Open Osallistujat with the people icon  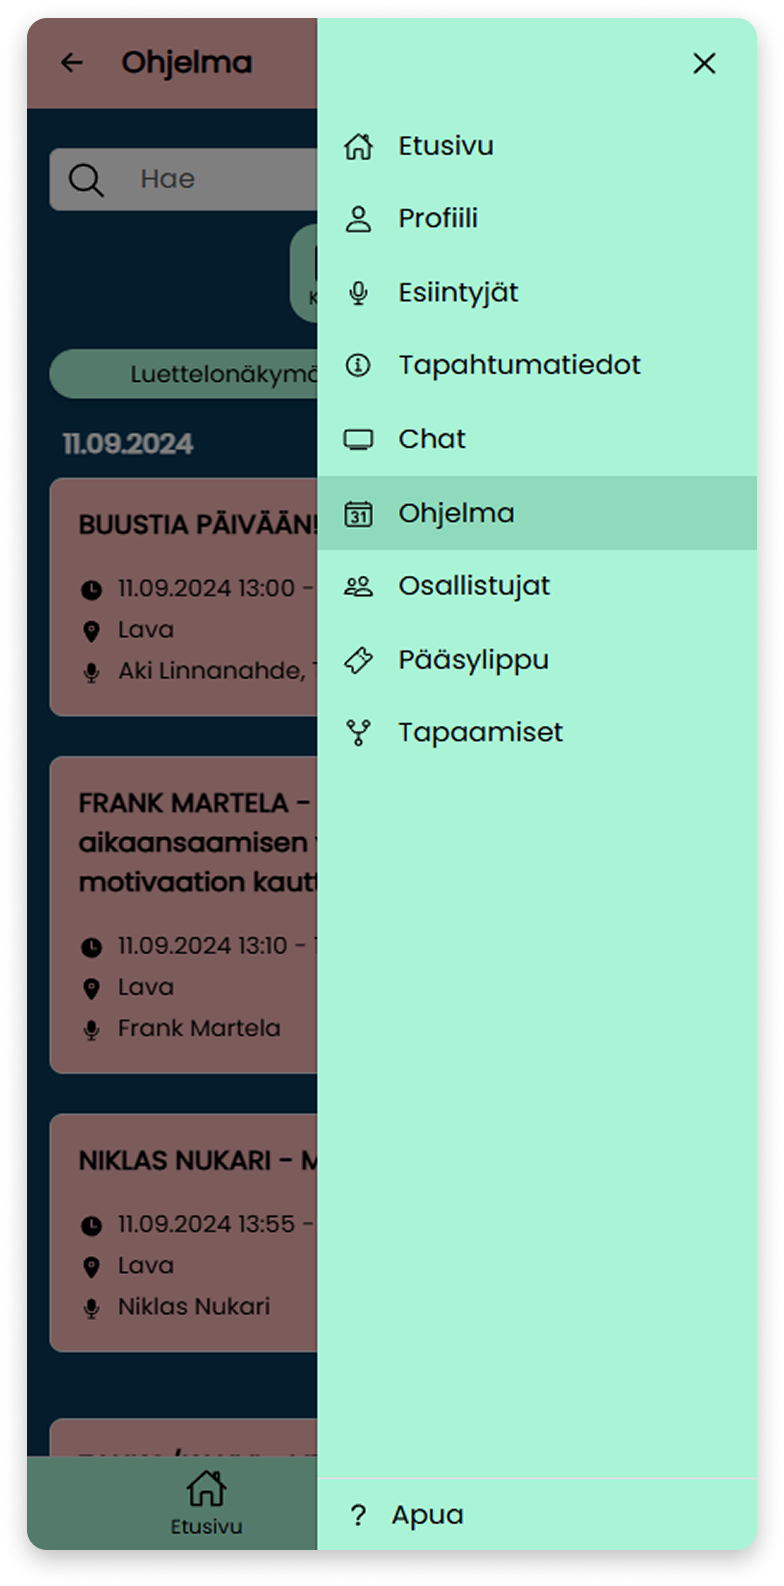[x=357, y=584]
